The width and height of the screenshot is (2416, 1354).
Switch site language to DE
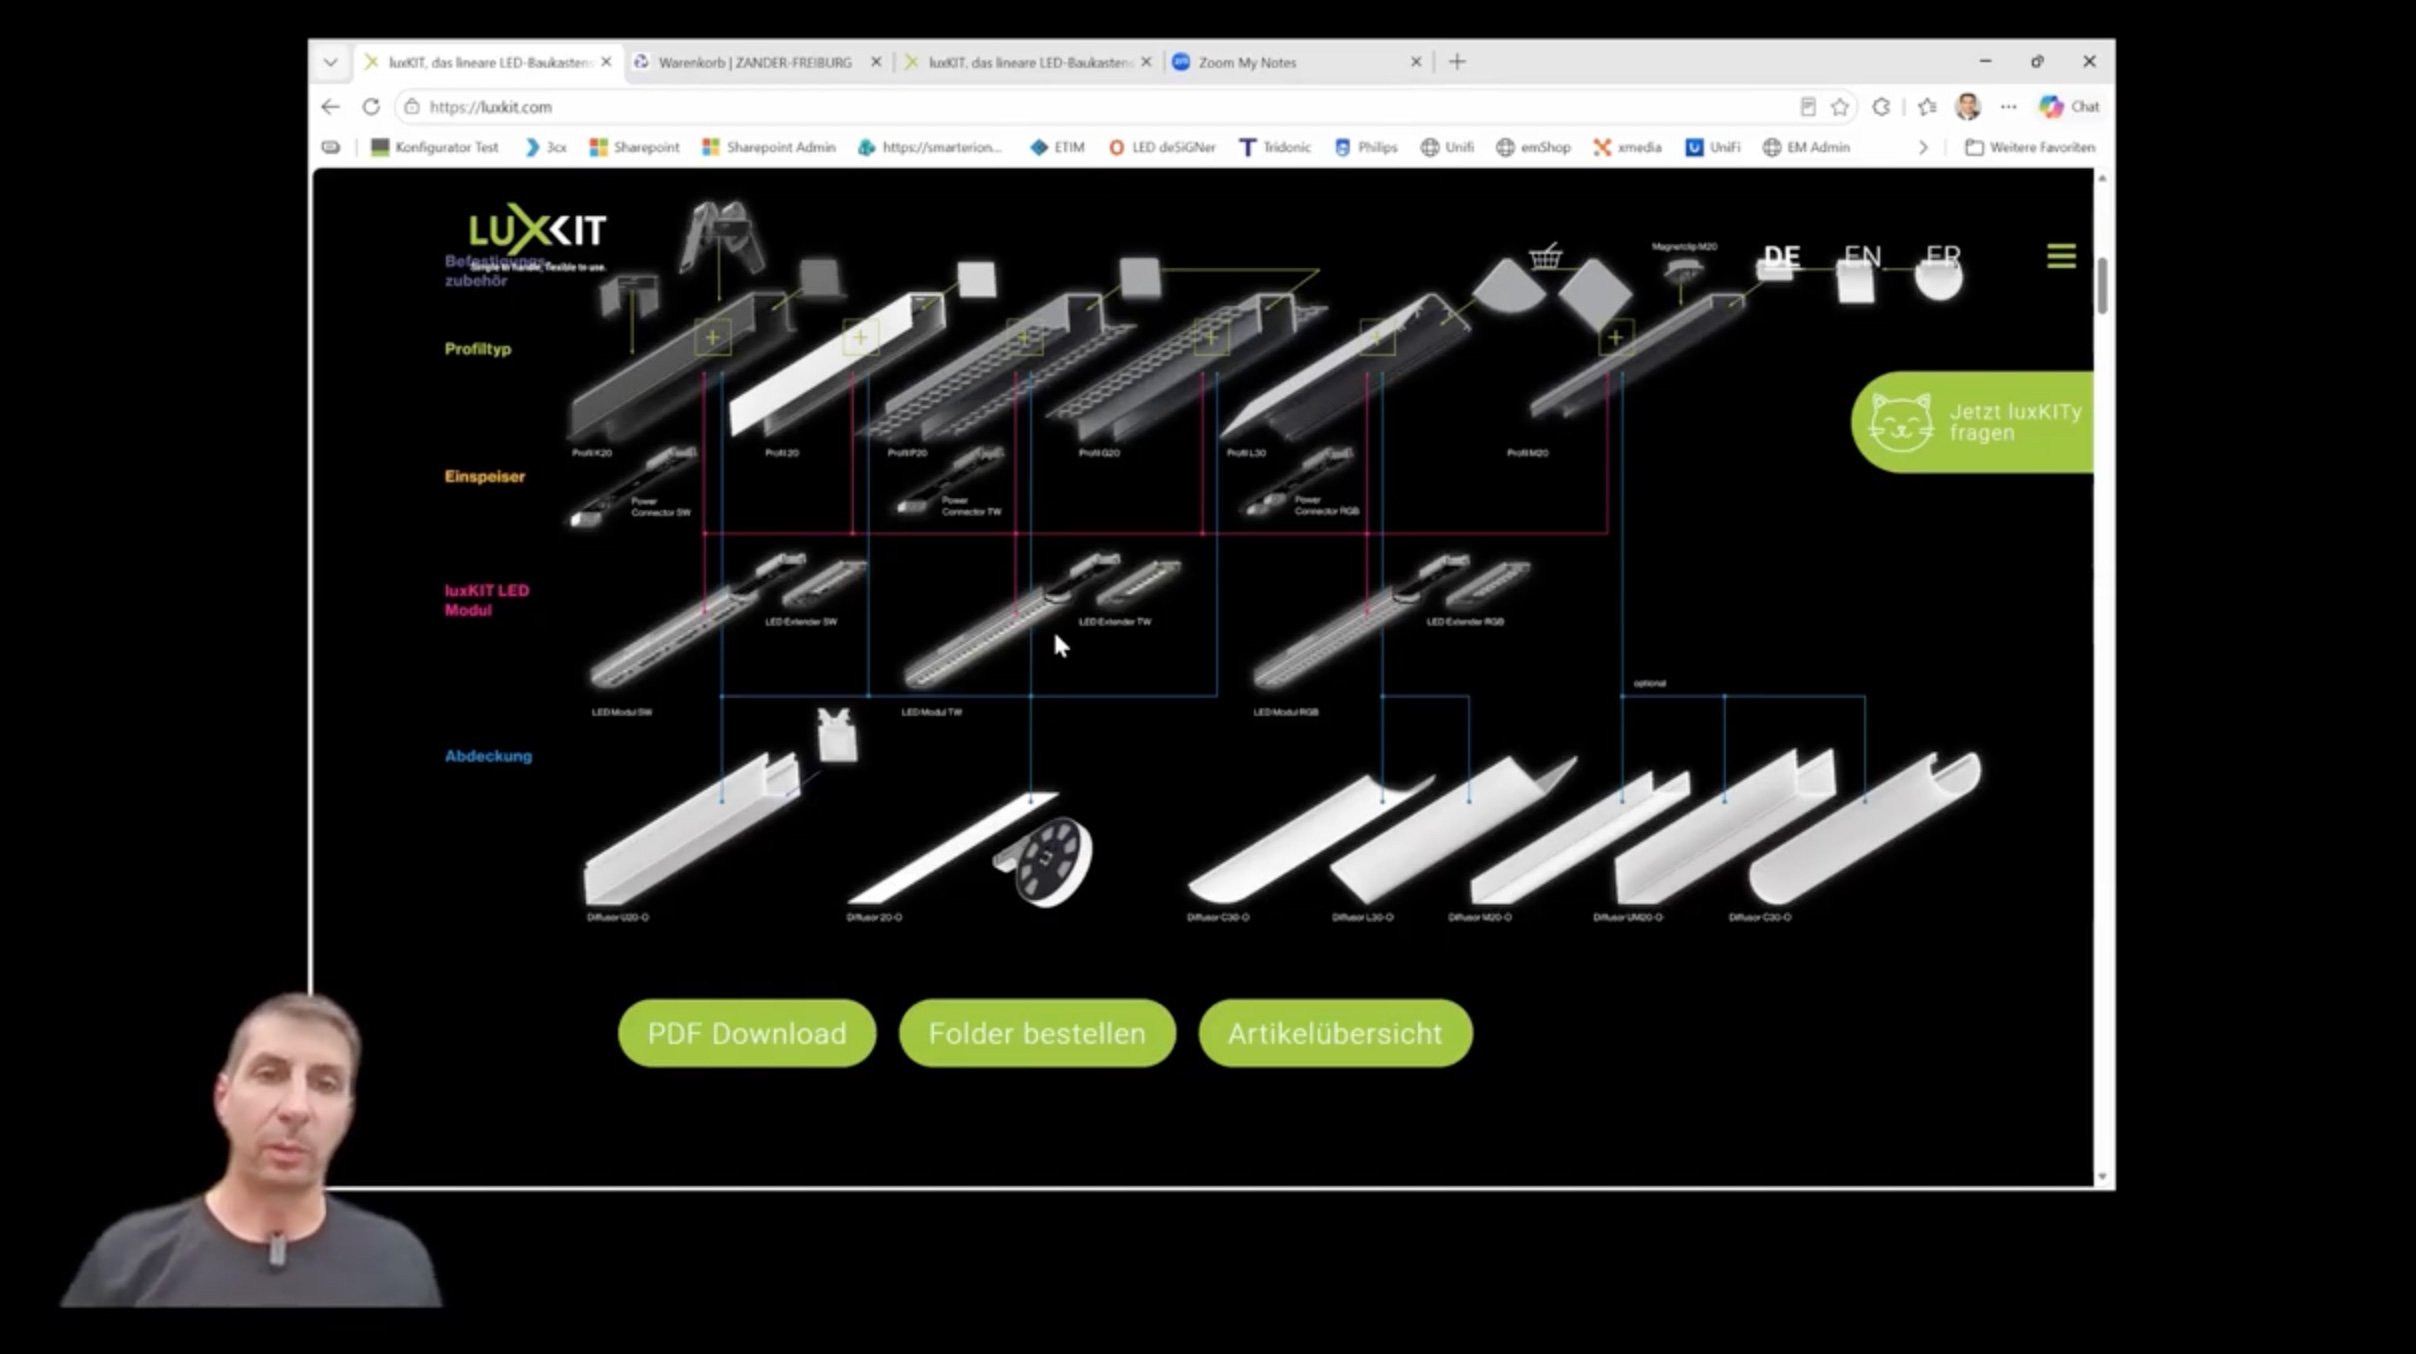tap(1782, 256)
